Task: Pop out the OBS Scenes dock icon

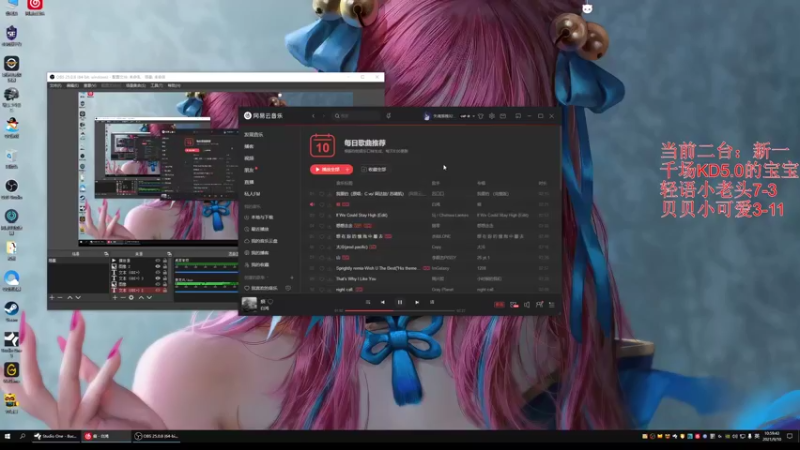Action: [x=106, y=254]
